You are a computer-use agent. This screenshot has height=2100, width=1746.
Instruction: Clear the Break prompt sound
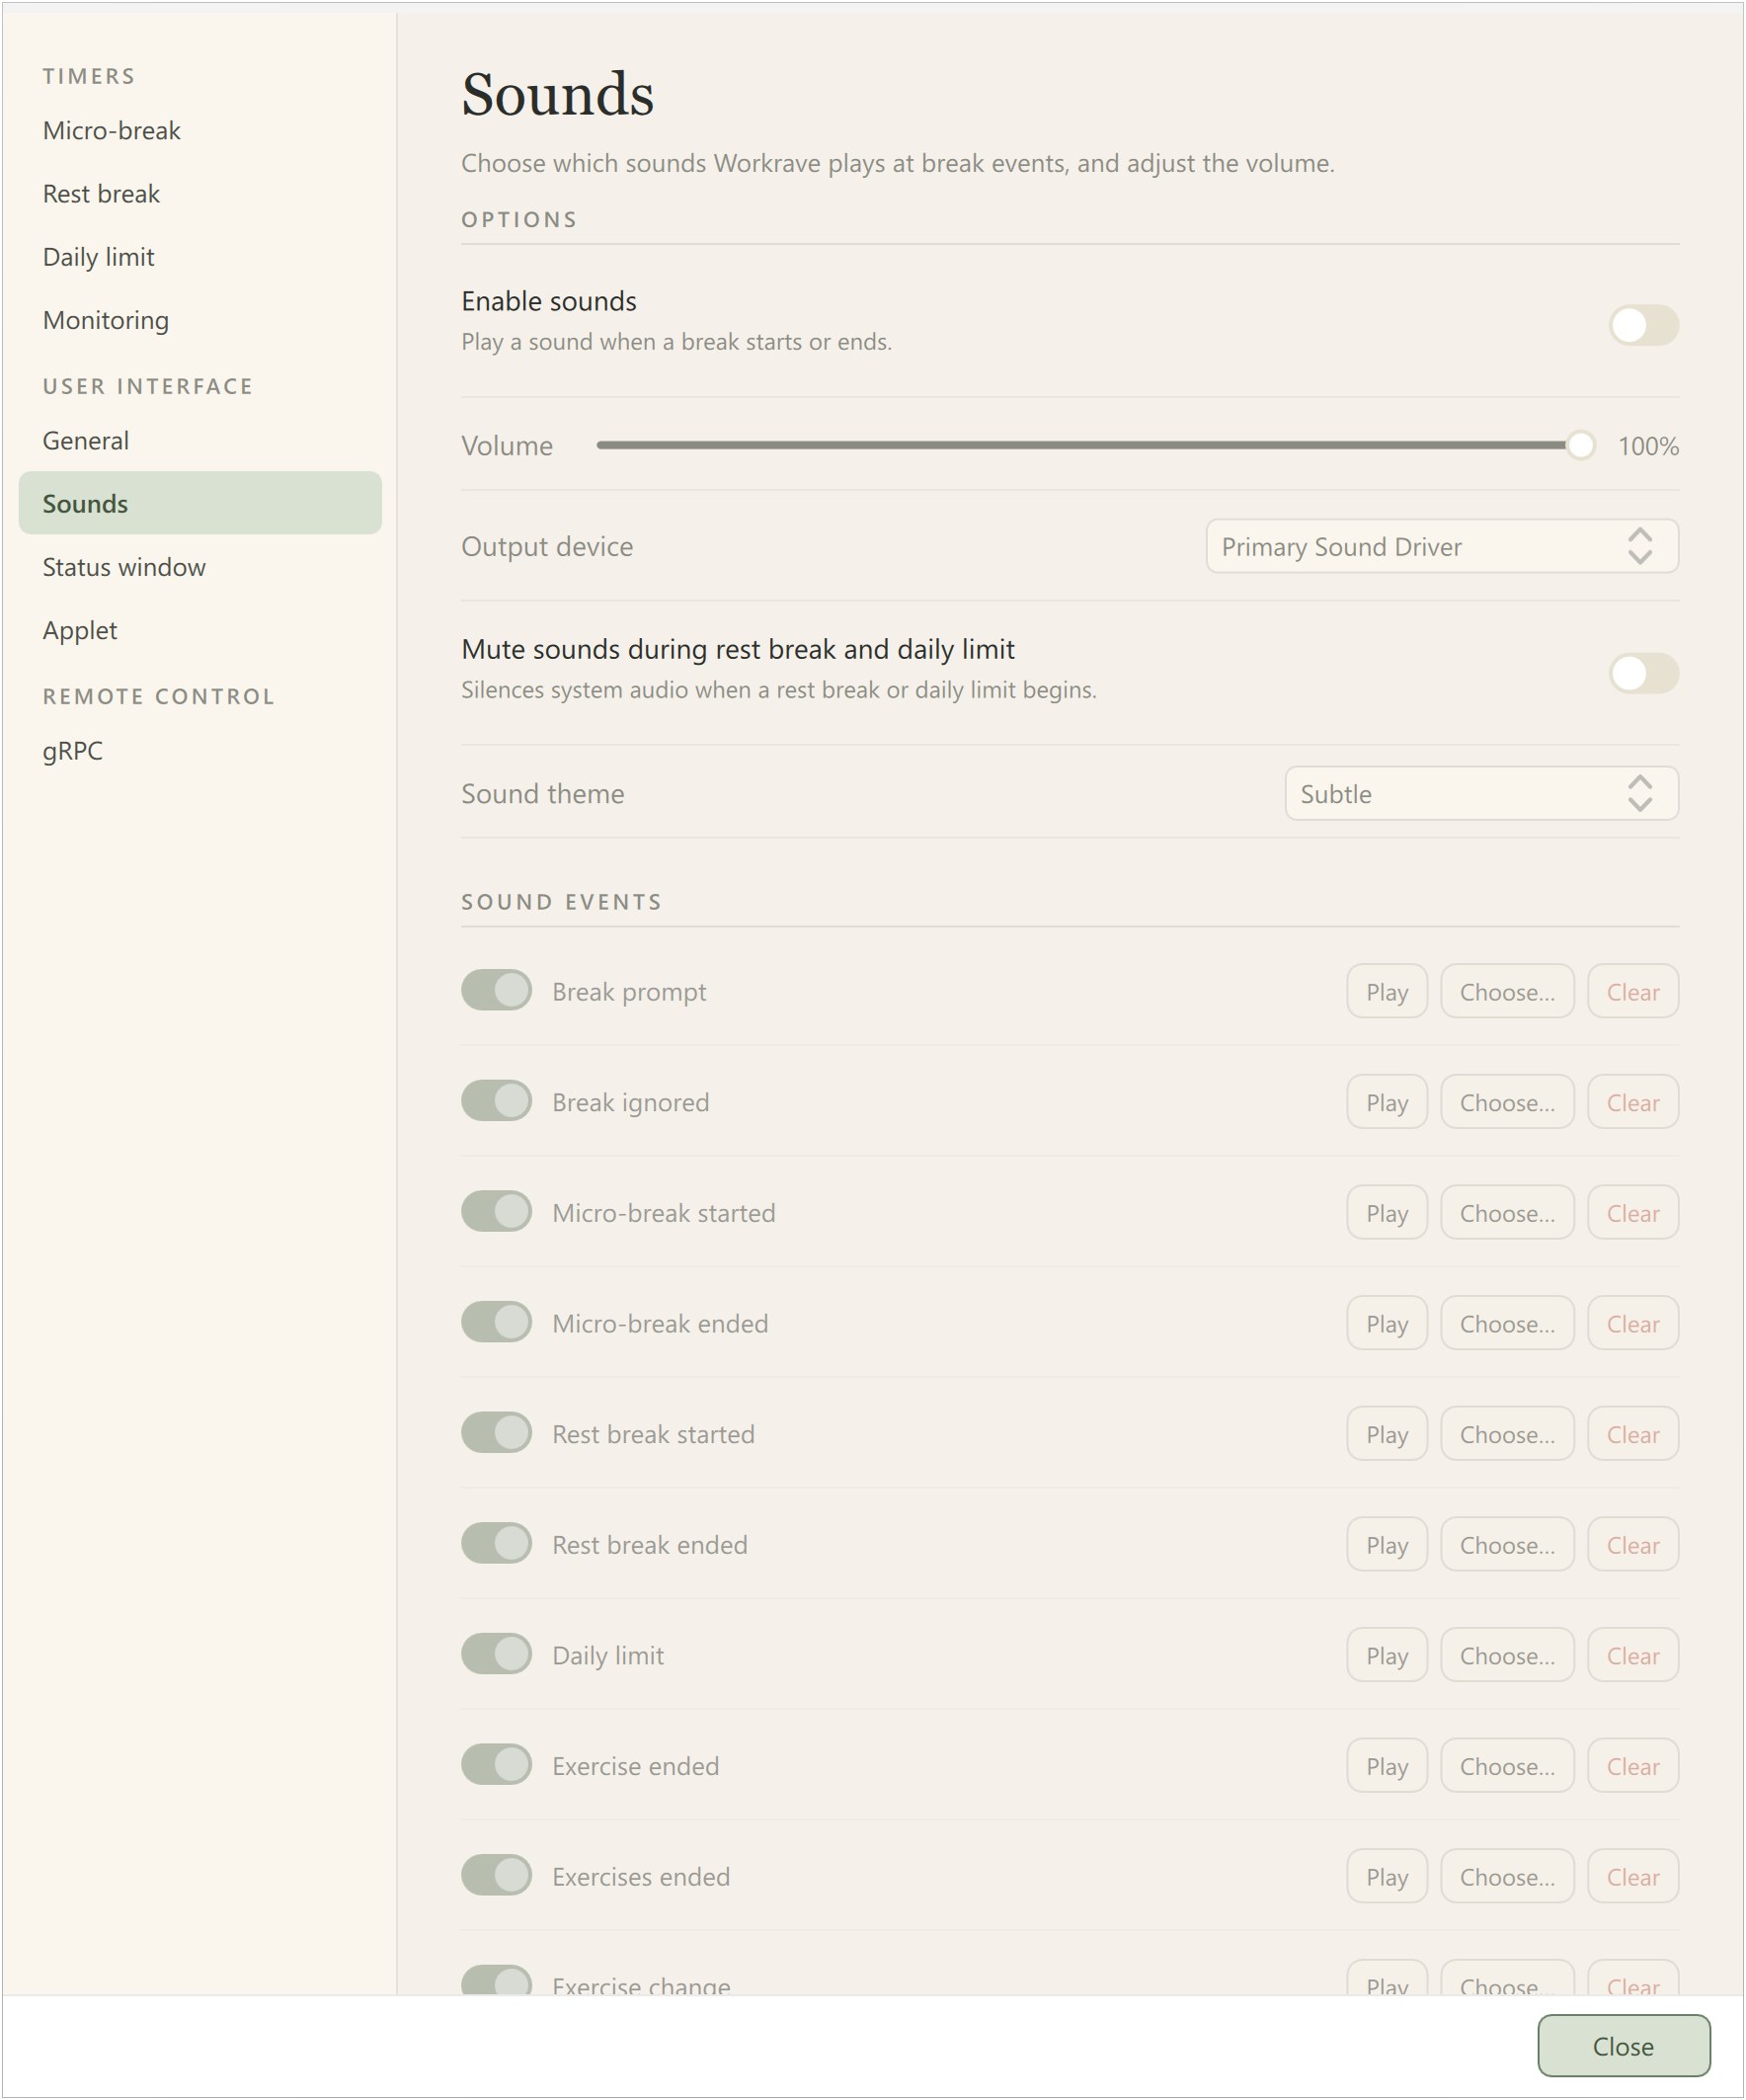(1633, 992)
